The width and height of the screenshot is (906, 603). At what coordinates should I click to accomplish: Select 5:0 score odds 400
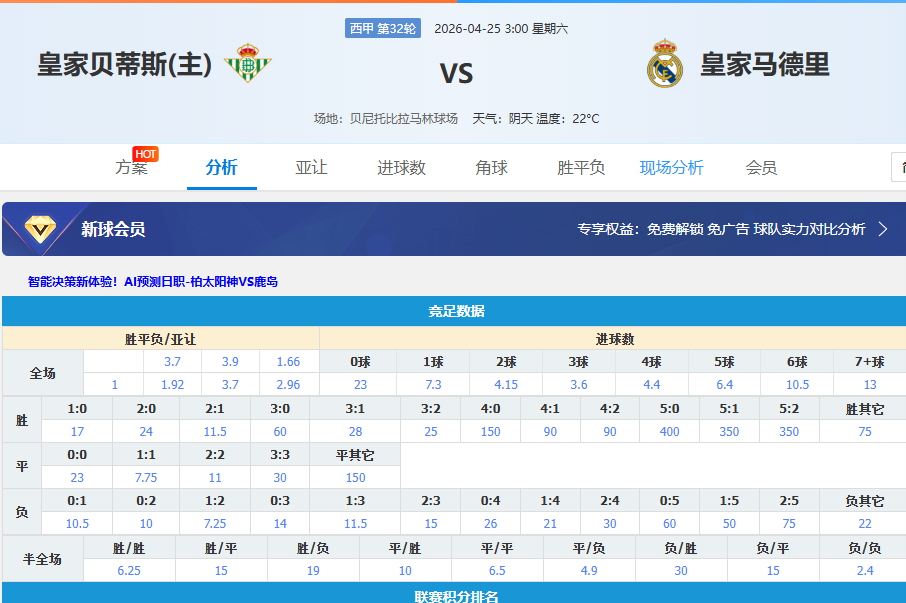pyautogui.click(x=670, y=431)
